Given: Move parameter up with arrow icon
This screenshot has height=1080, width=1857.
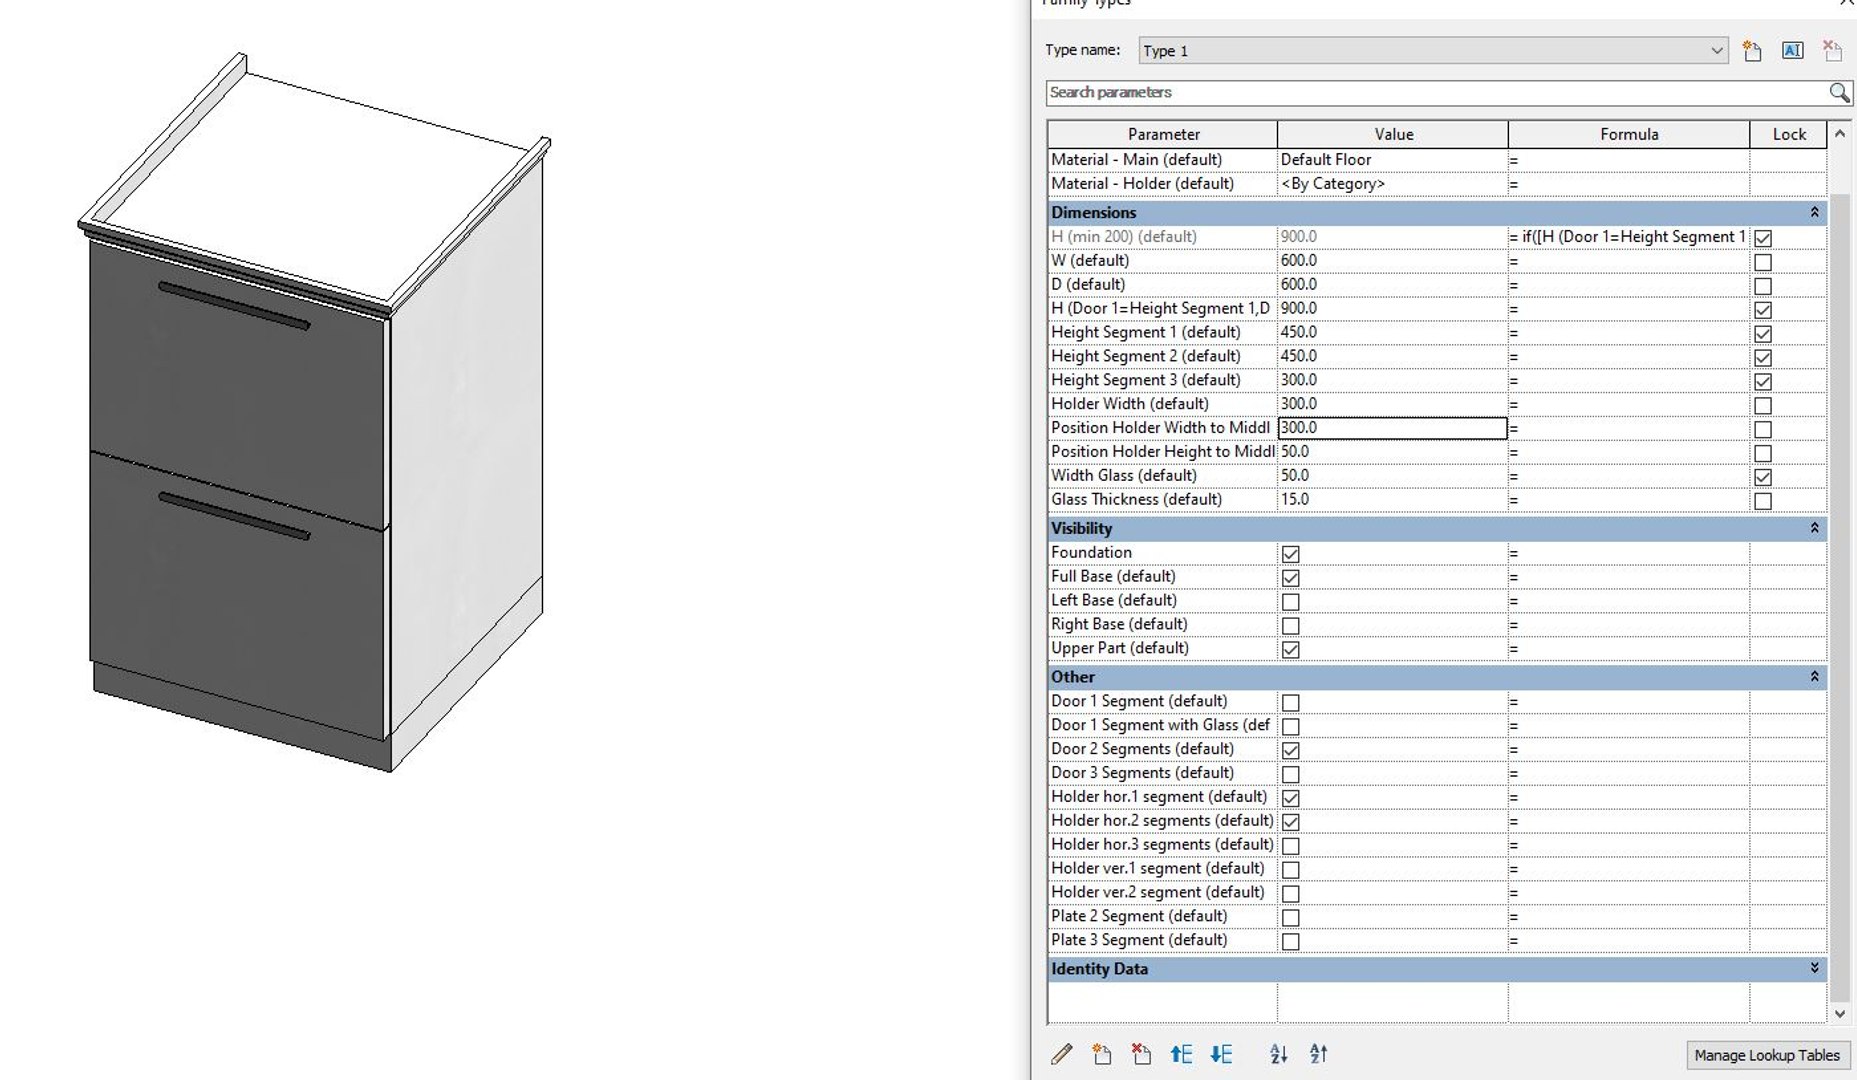Looking at the screenshot, I should tap(1181, 1054).
